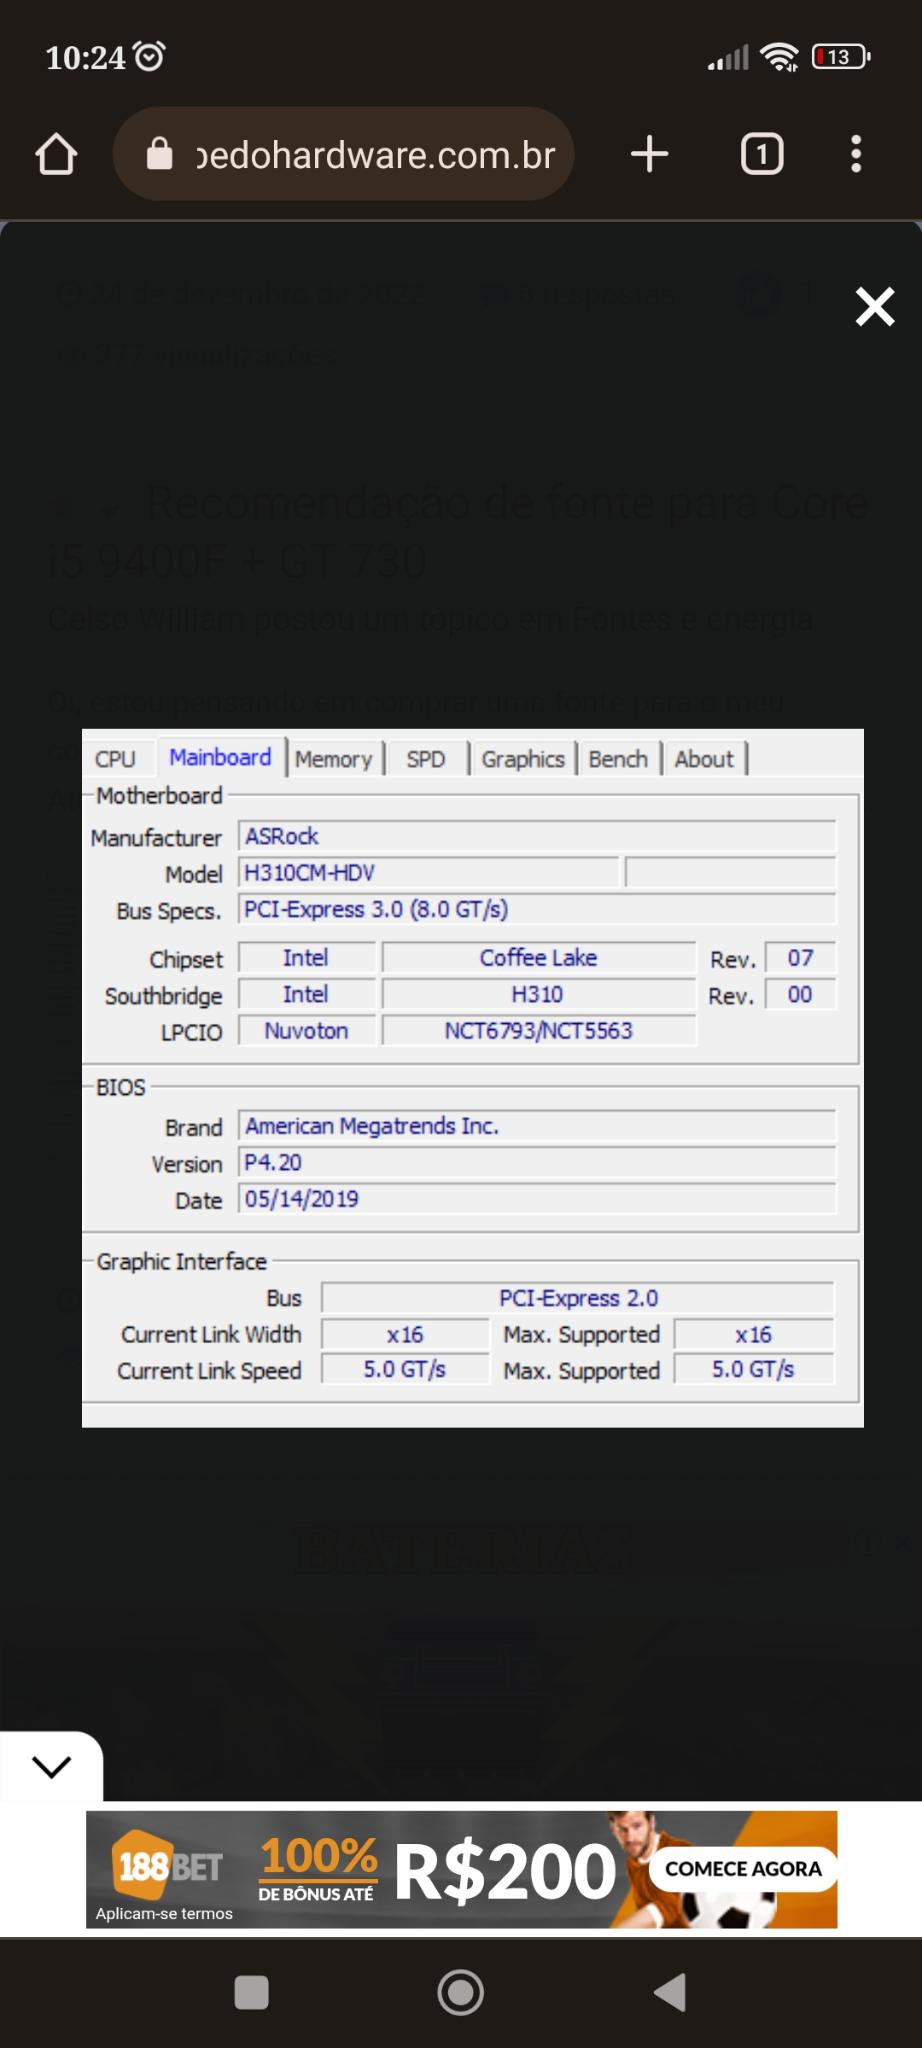Click the current link width 'x16' value
Image resolution: width=922 pixels, height=2048 pixels.
(x=405, y=1335)
